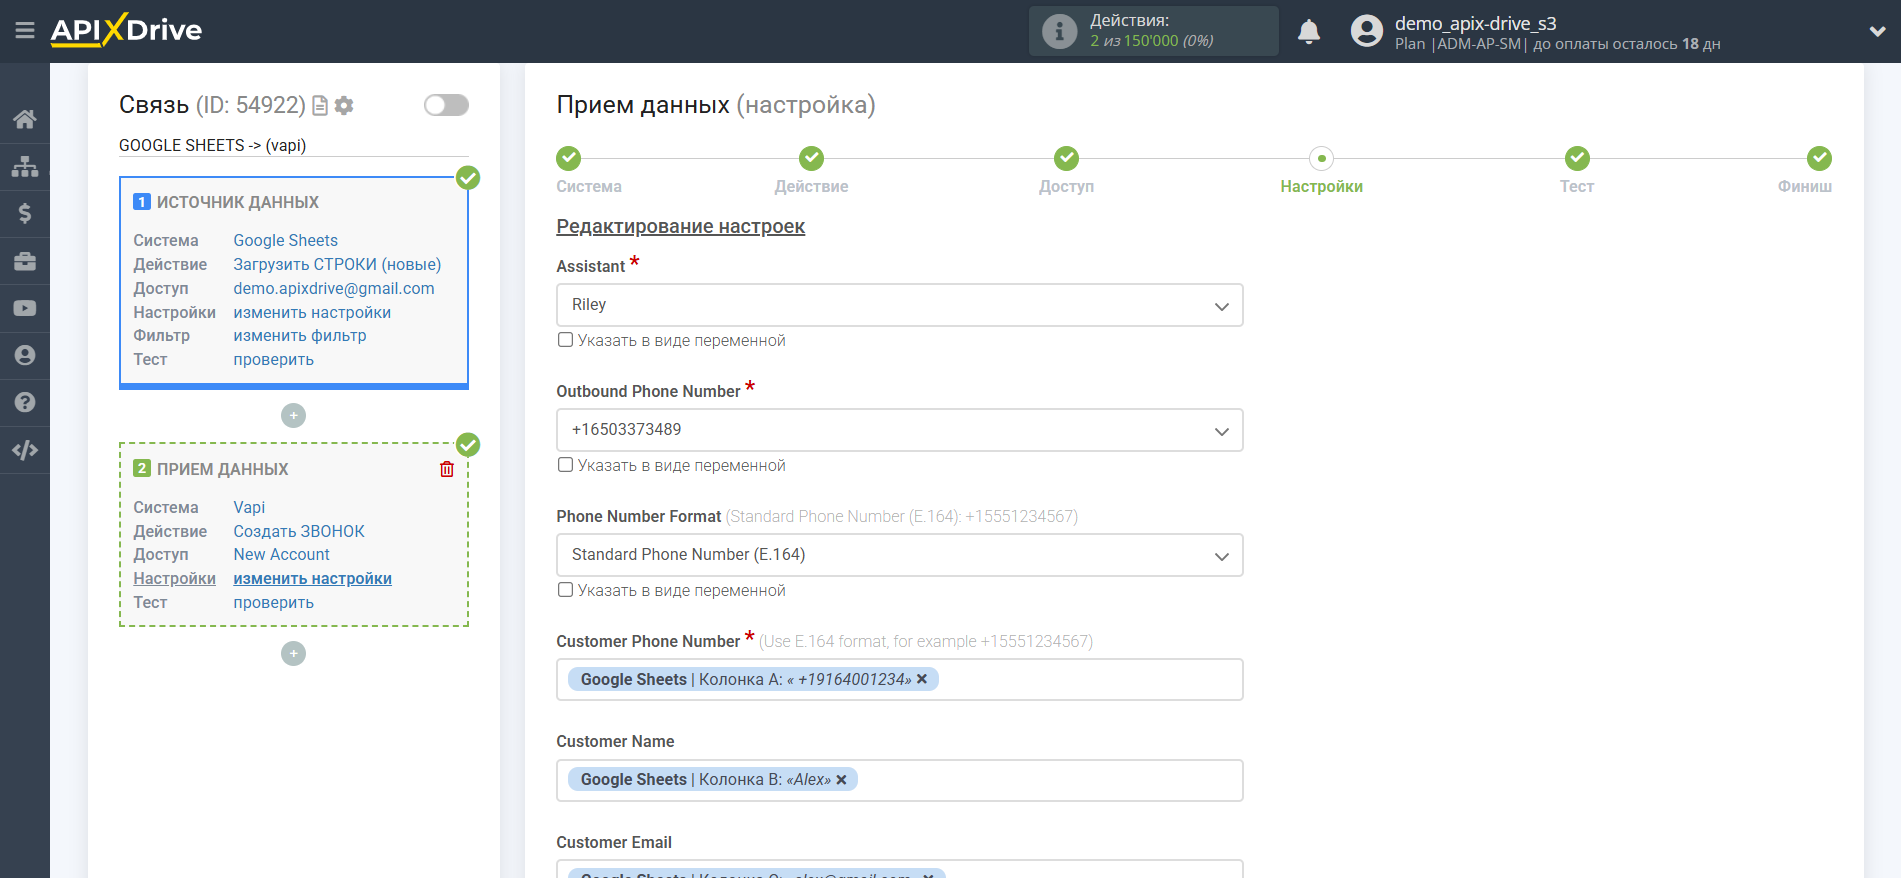Go to the Тест step

coord(1577,158)
